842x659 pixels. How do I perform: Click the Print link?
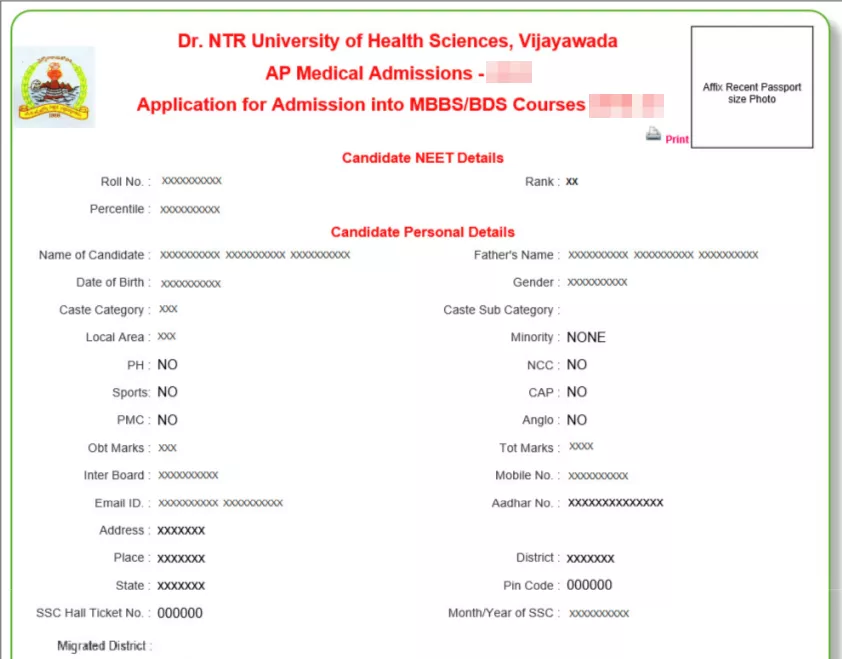(676, 139)
